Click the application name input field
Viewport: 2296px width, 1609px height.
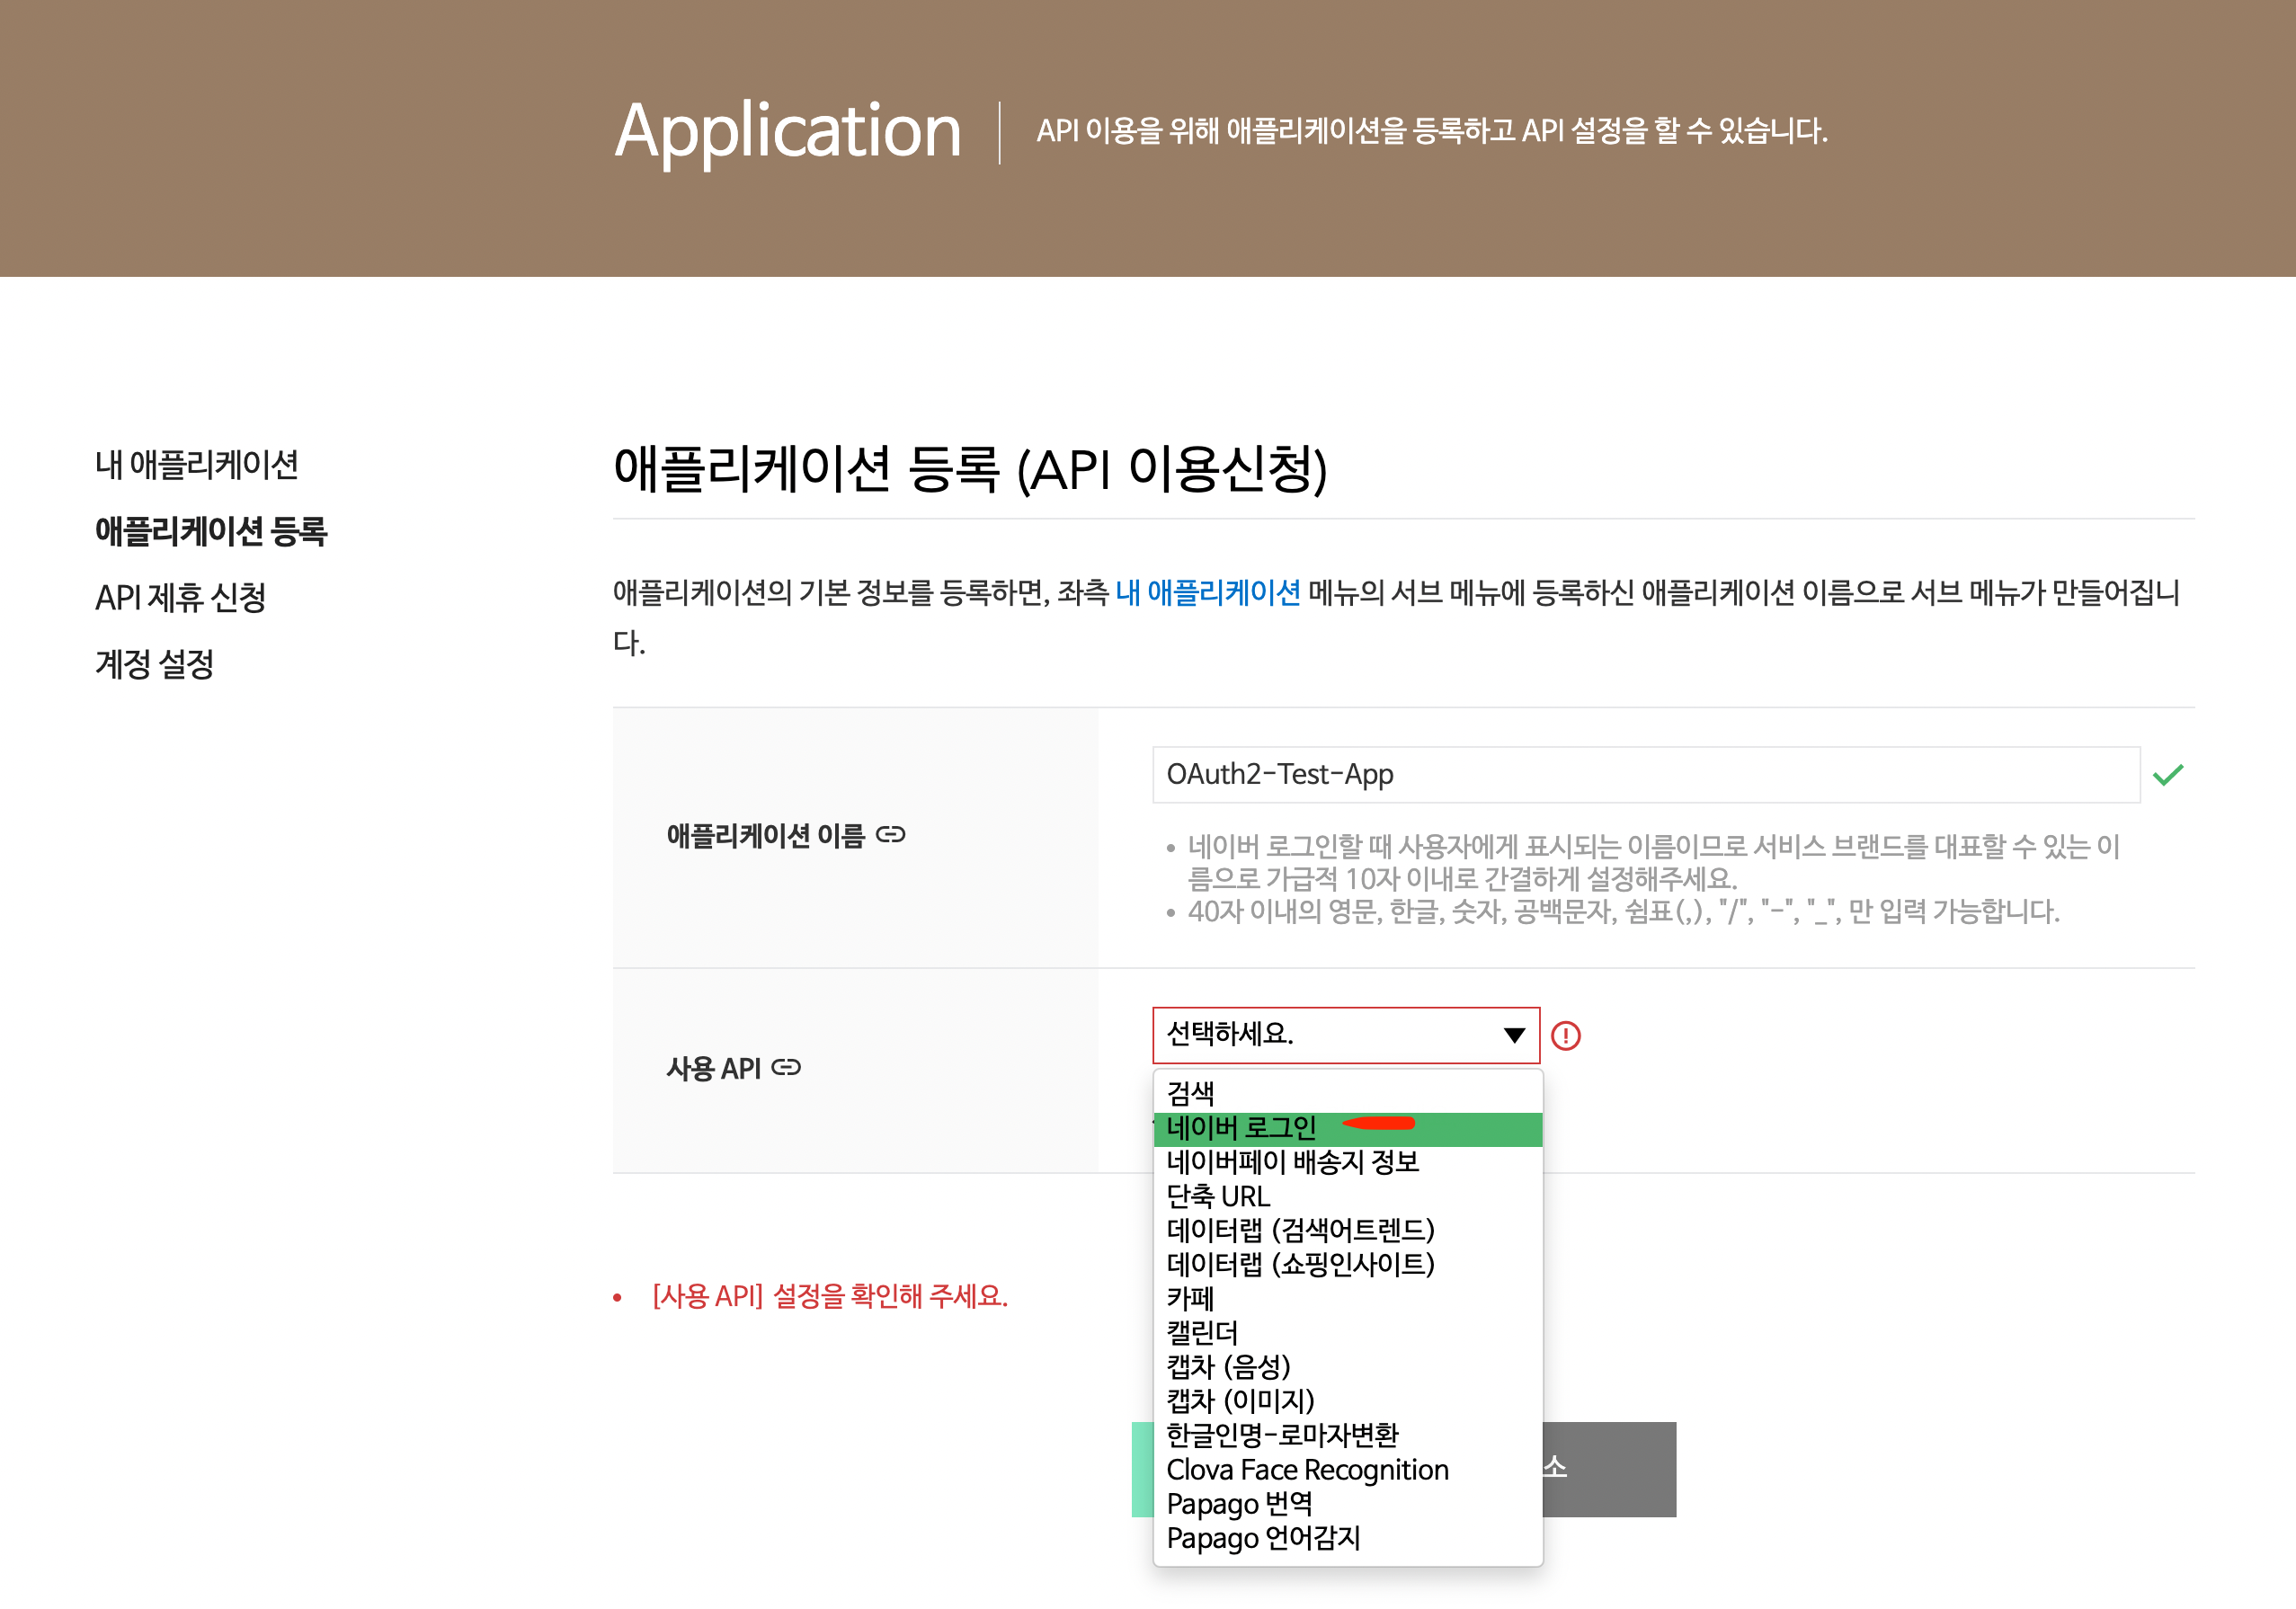[1645, 775]
